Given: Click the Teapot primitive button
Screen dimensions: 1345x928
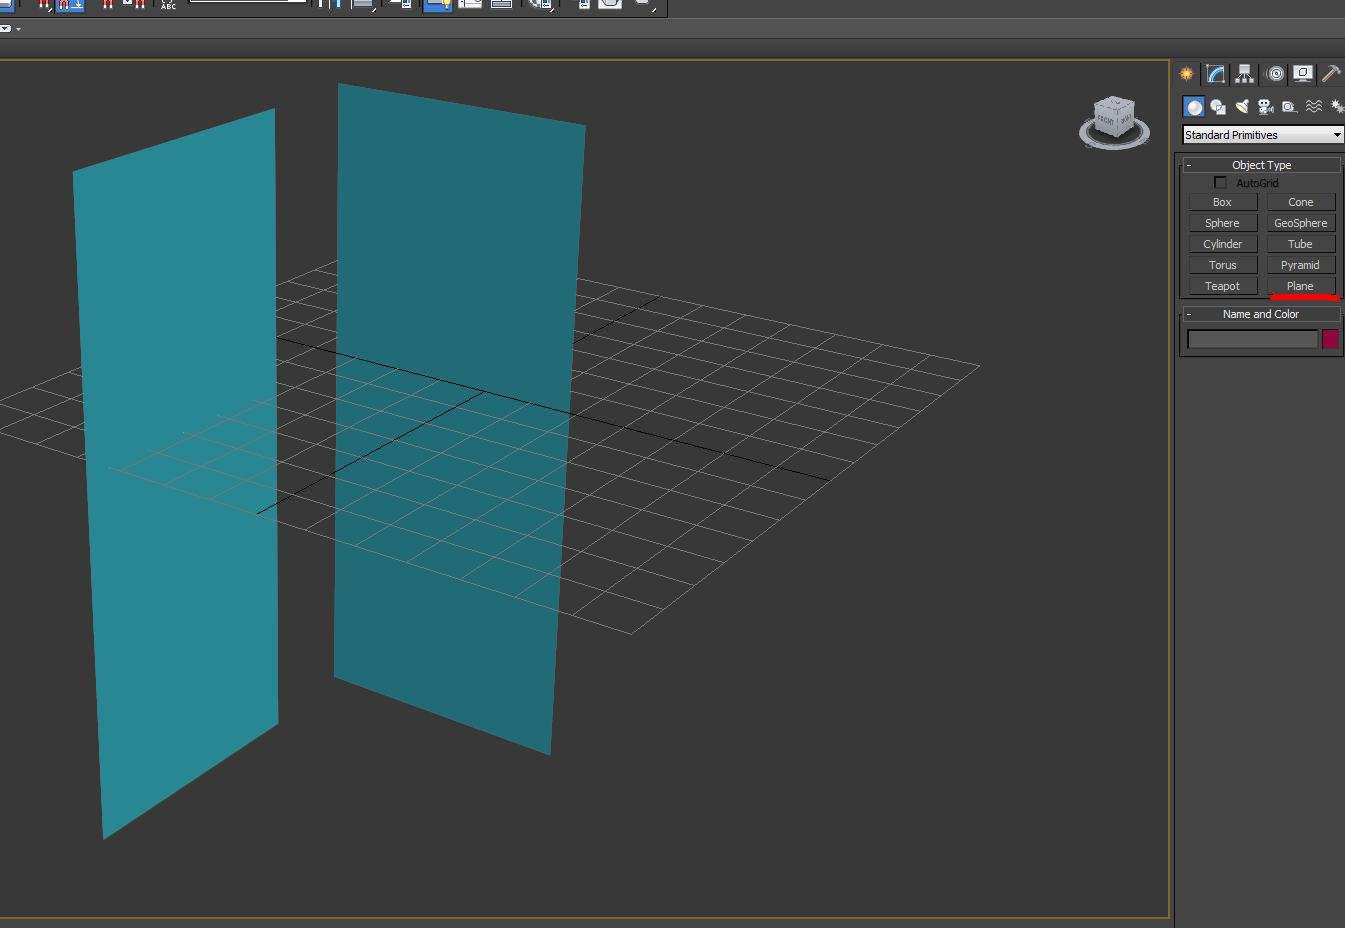Looking at the screenshot, I should (x=1222, y=286).
